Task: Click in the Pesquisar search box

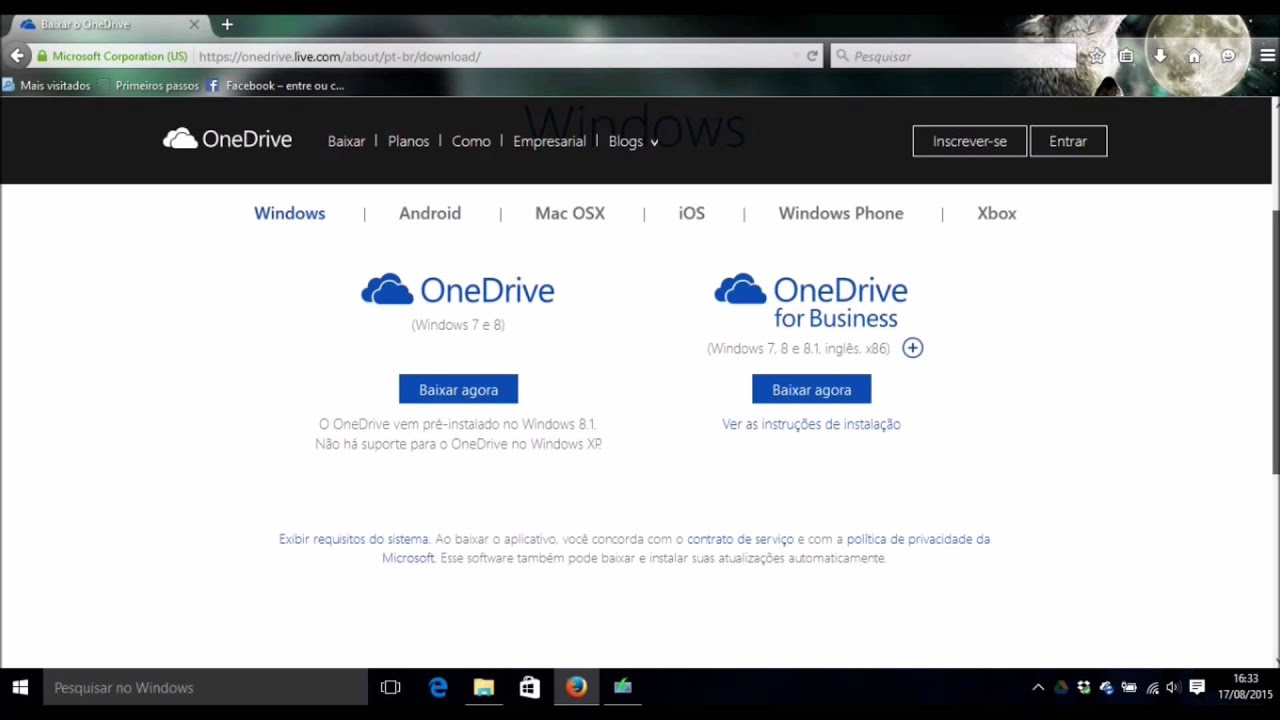Action: tap(955, 56)
